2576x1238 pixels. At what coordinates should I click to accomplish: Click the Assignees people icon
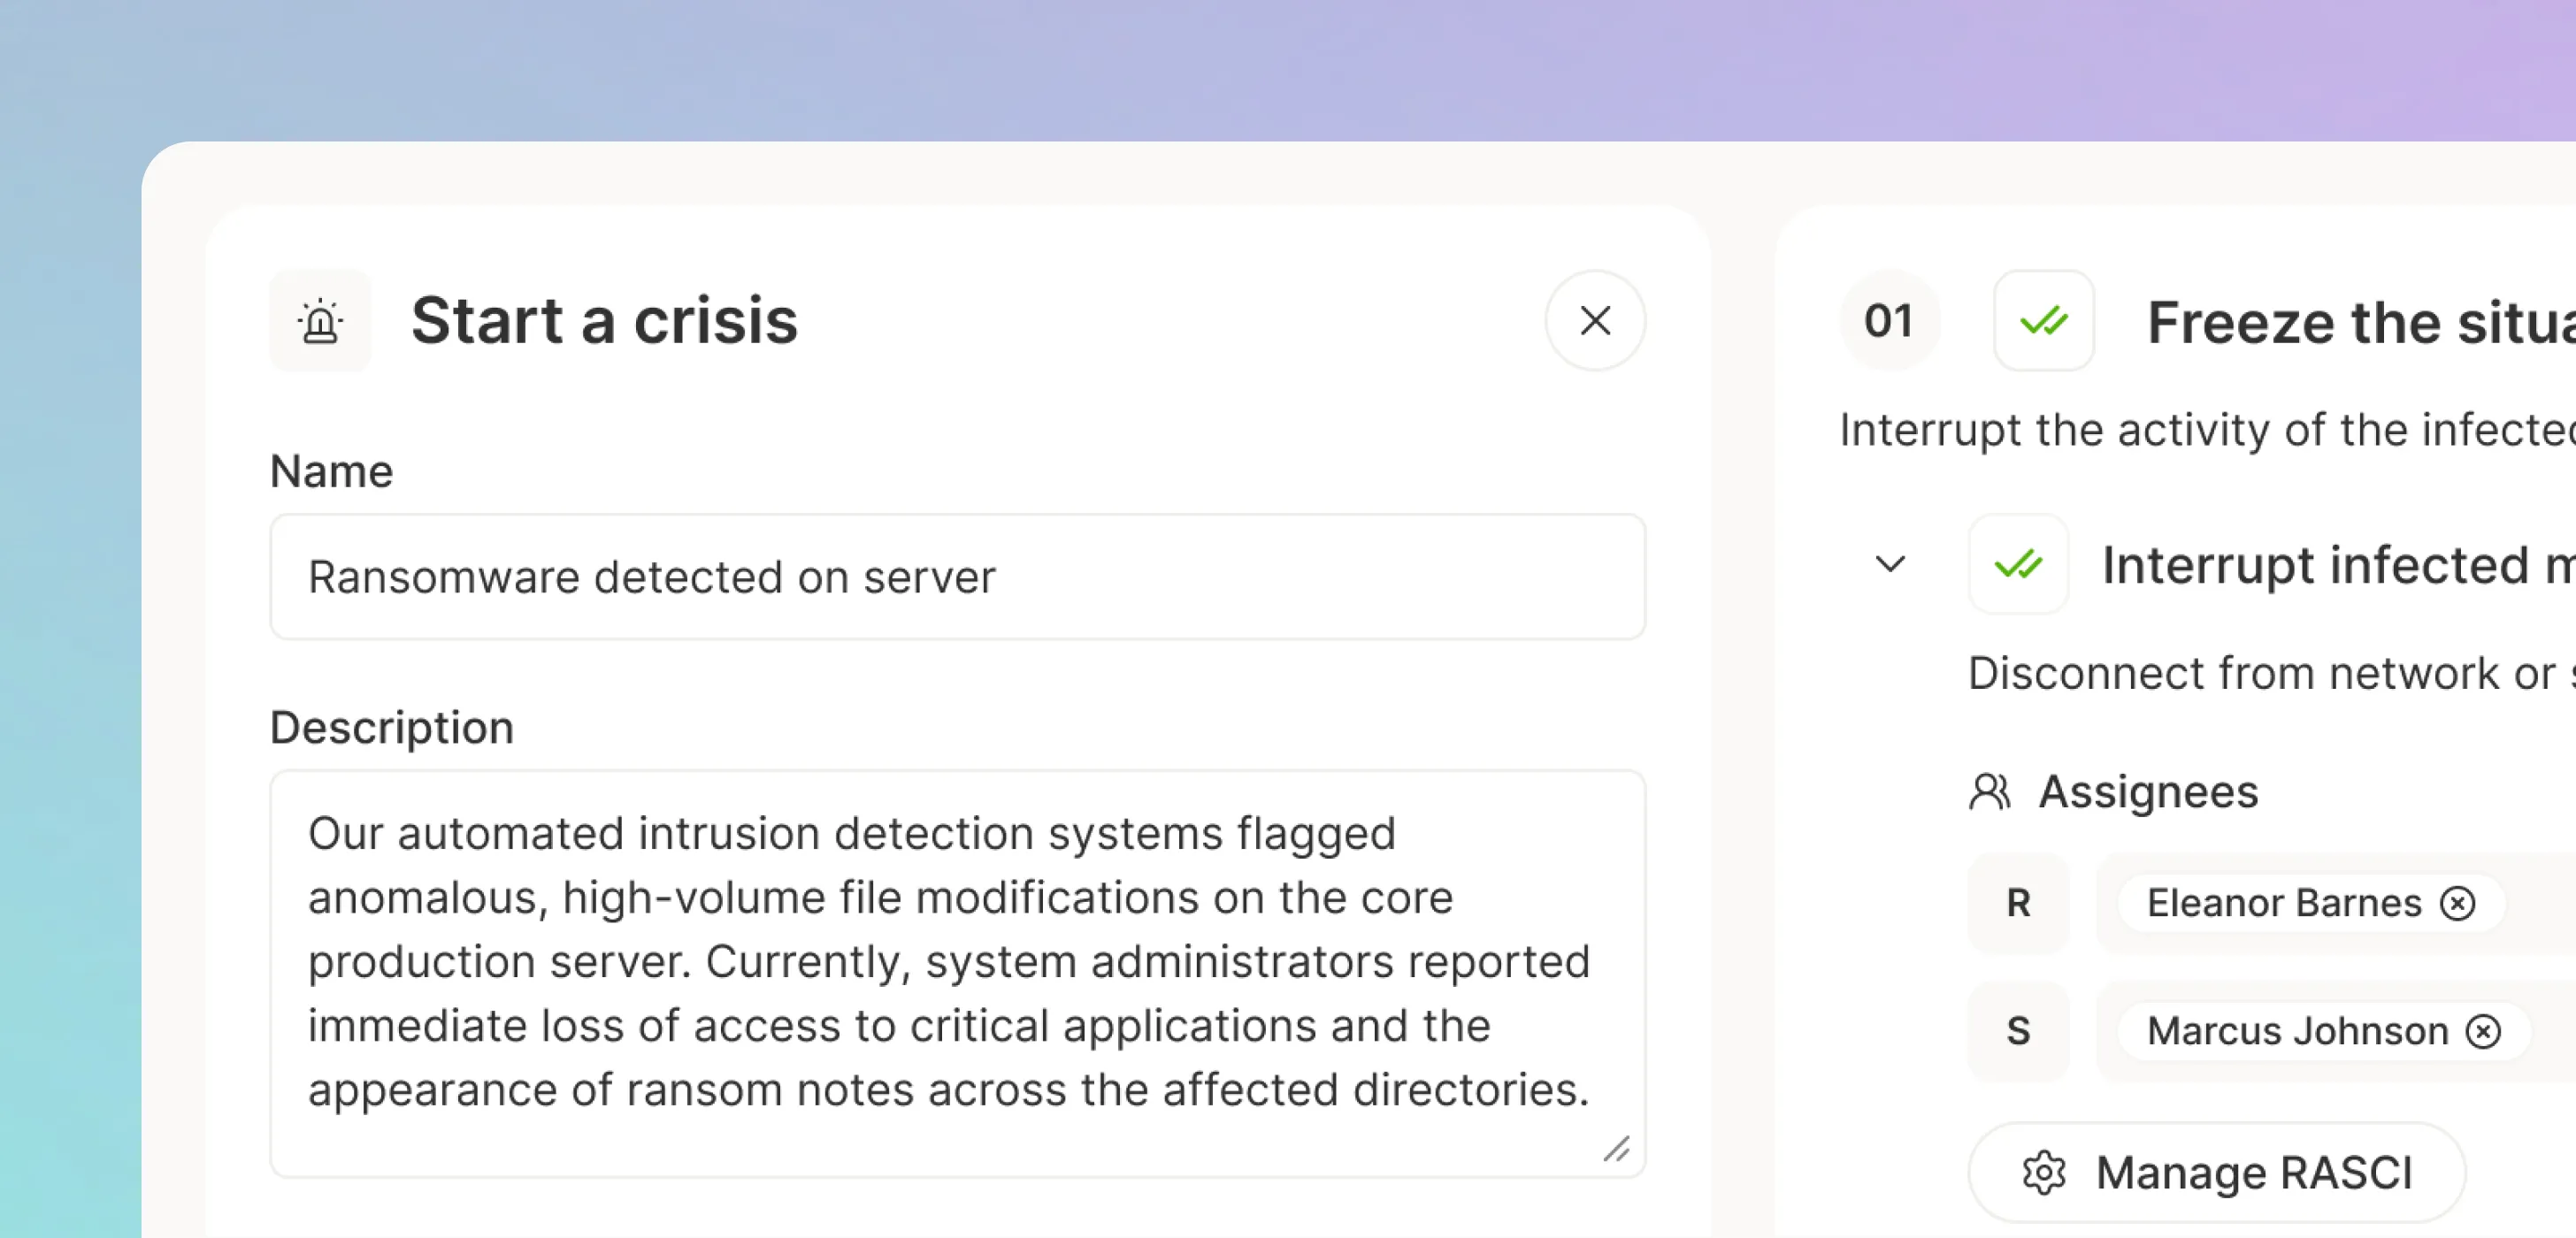tap(1989, 792)
